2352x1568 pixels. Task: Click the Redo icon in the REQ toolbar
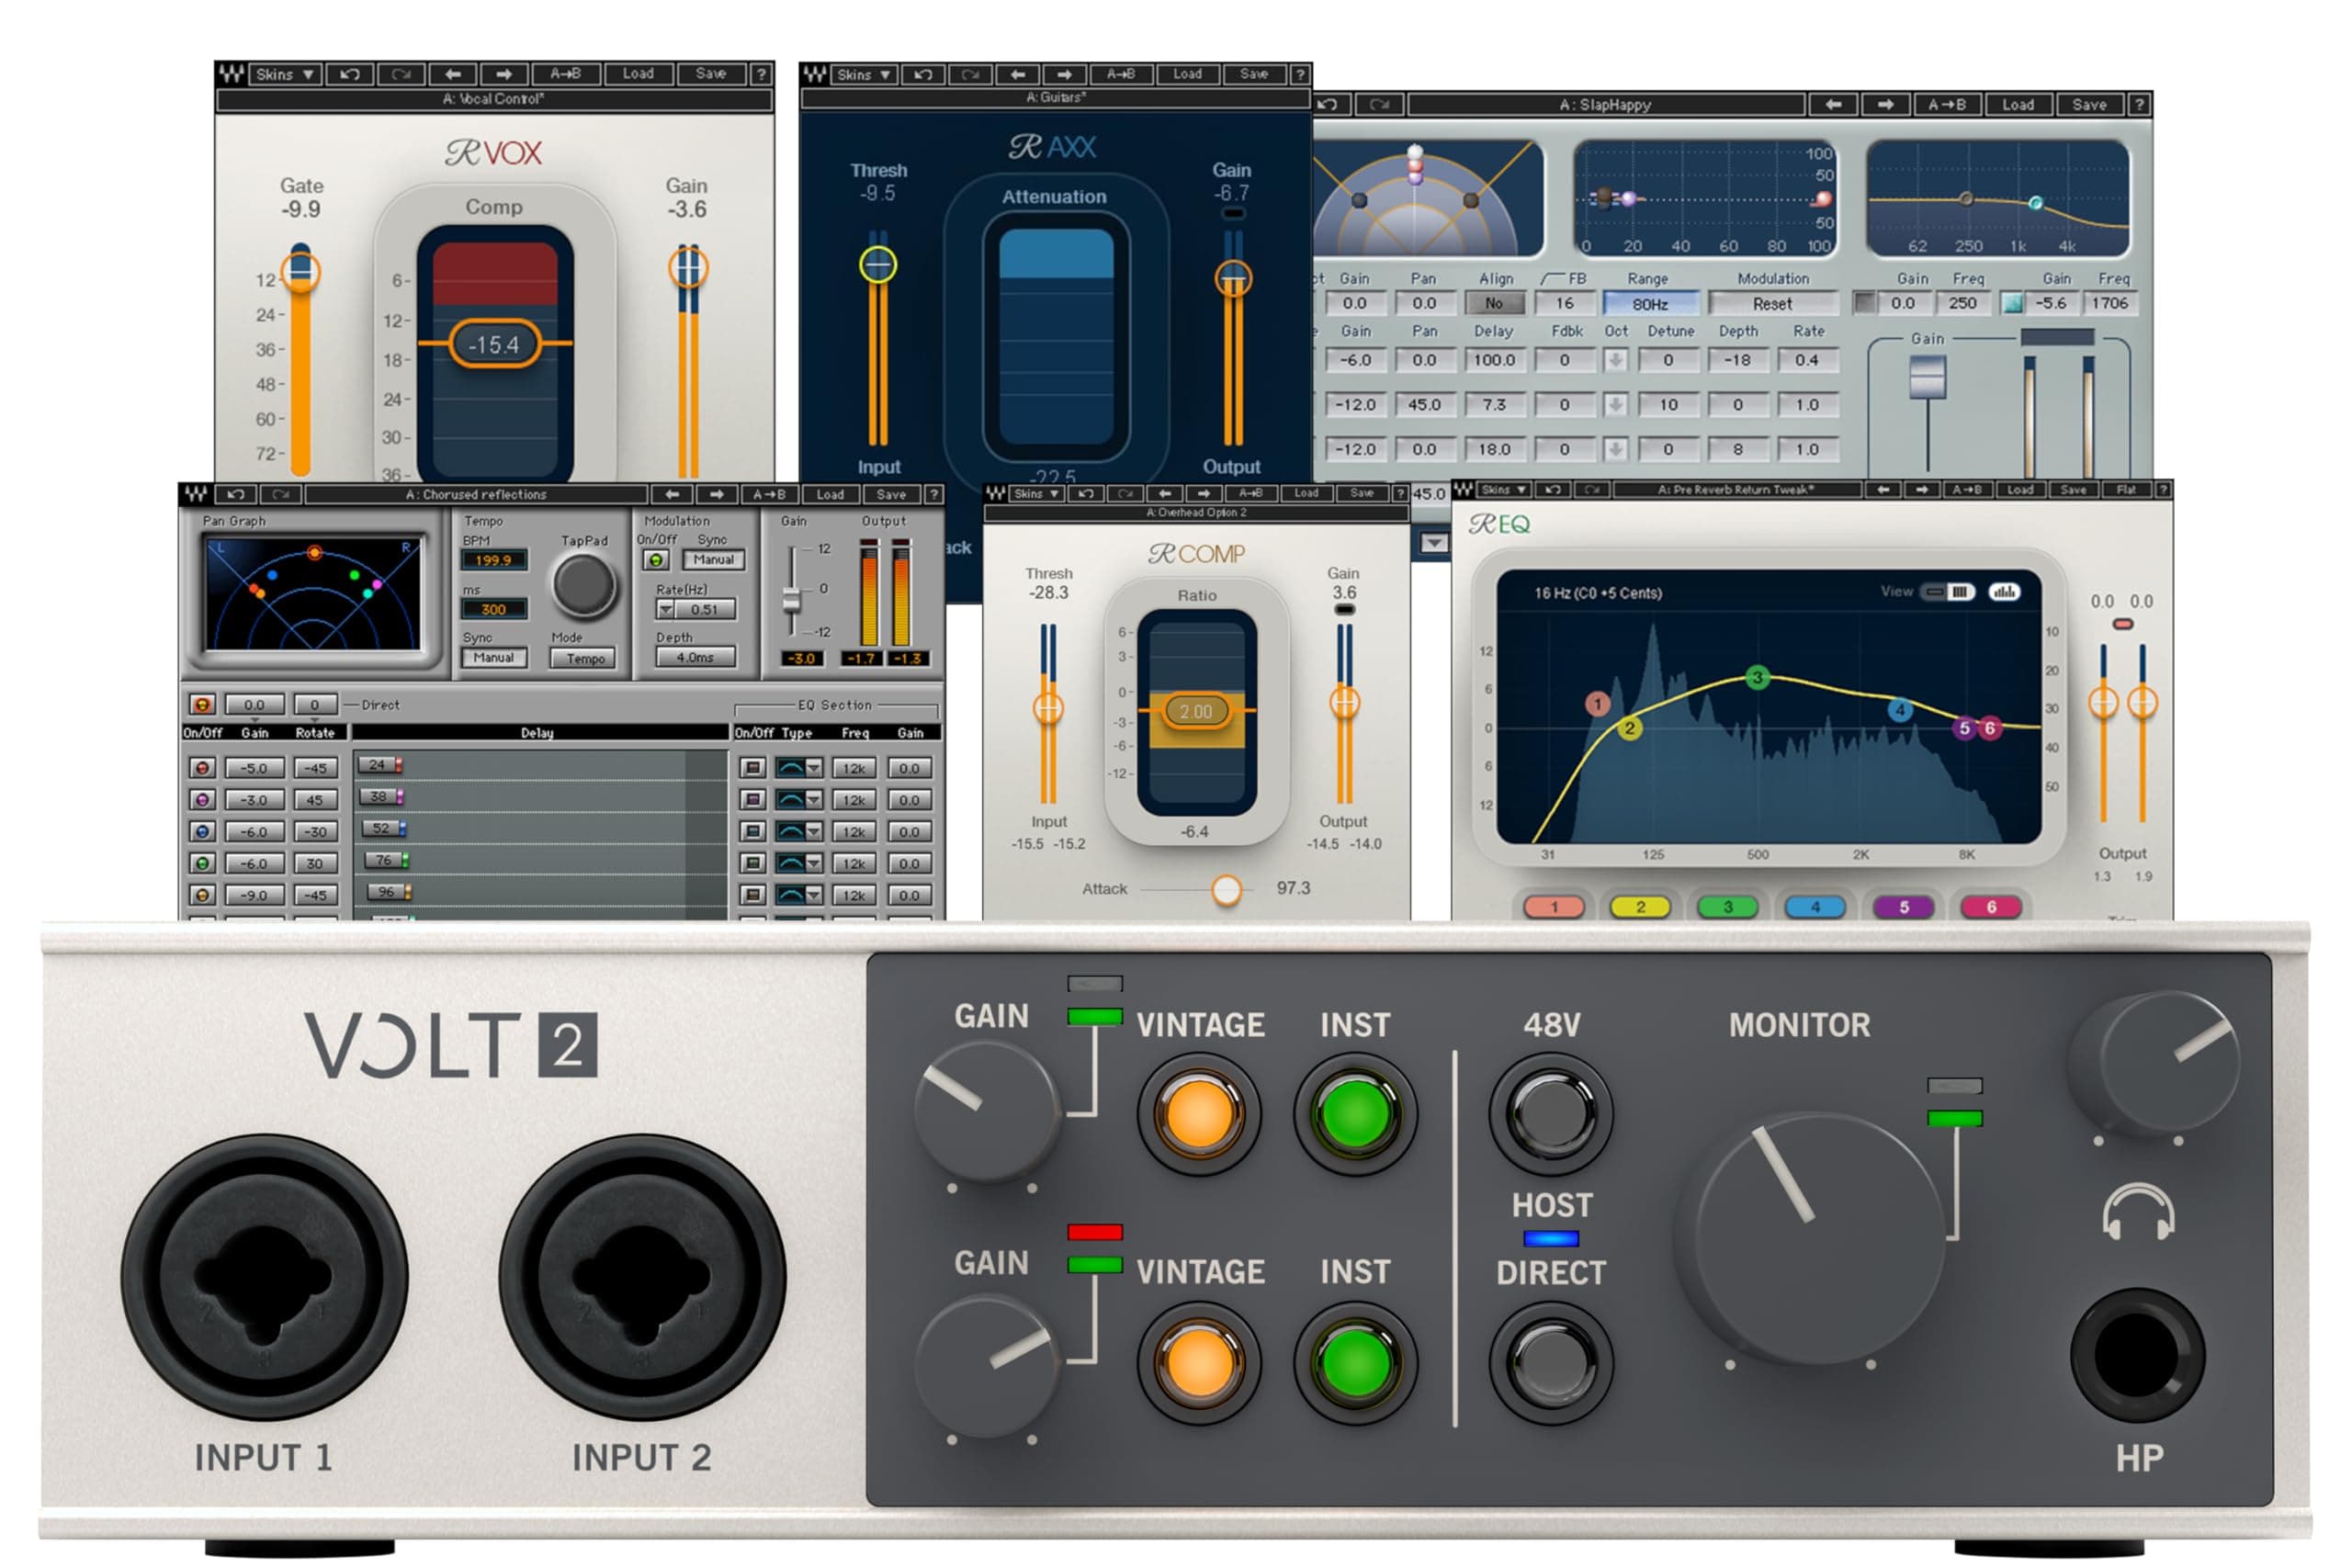pyautogui.click(x=1592, y=489)
